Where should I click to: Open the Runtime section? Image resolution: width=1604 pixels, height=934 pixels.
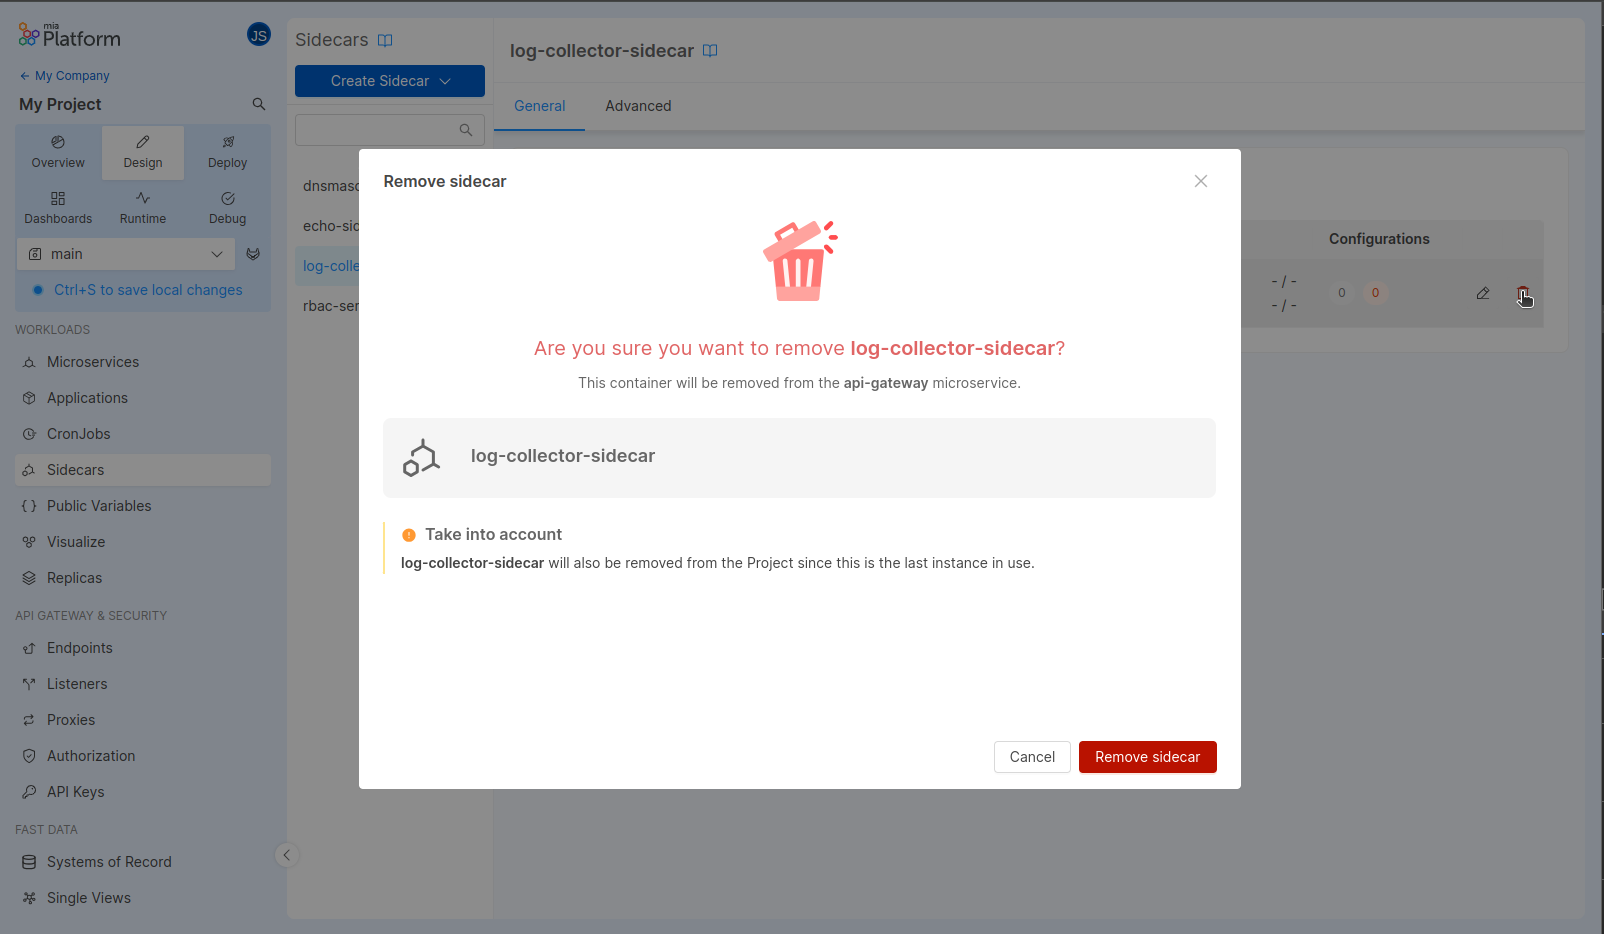tap(143, 208)
